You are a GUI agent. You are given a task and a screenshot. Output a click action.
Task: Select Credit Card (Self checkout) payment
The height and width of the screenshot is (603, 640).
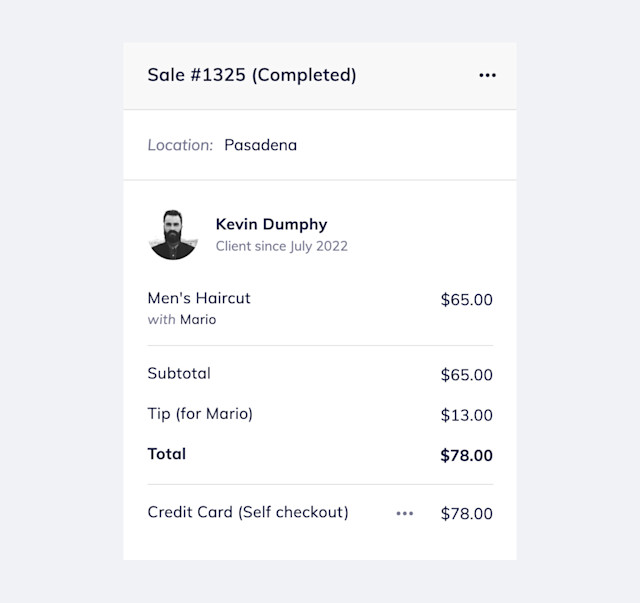coord(248,512)
